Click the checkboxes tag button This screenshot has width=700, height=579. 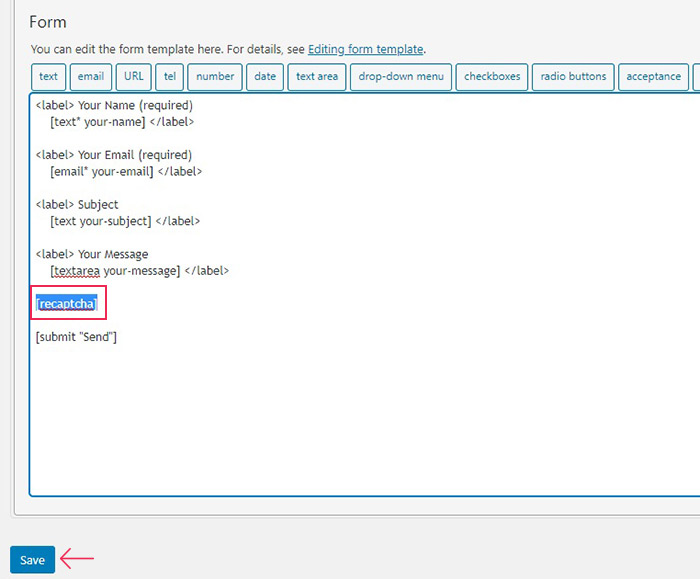tap(492, 77)
